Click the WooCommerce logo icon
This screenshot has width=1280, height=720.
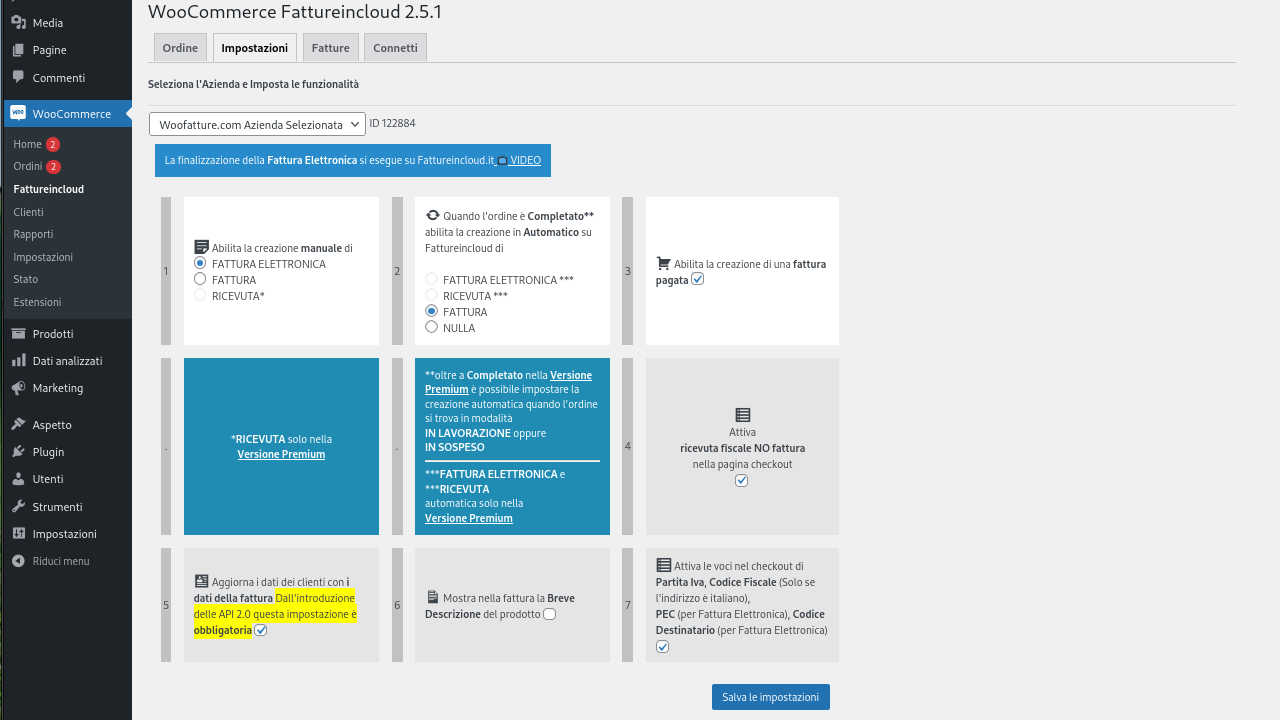point(18,113)
